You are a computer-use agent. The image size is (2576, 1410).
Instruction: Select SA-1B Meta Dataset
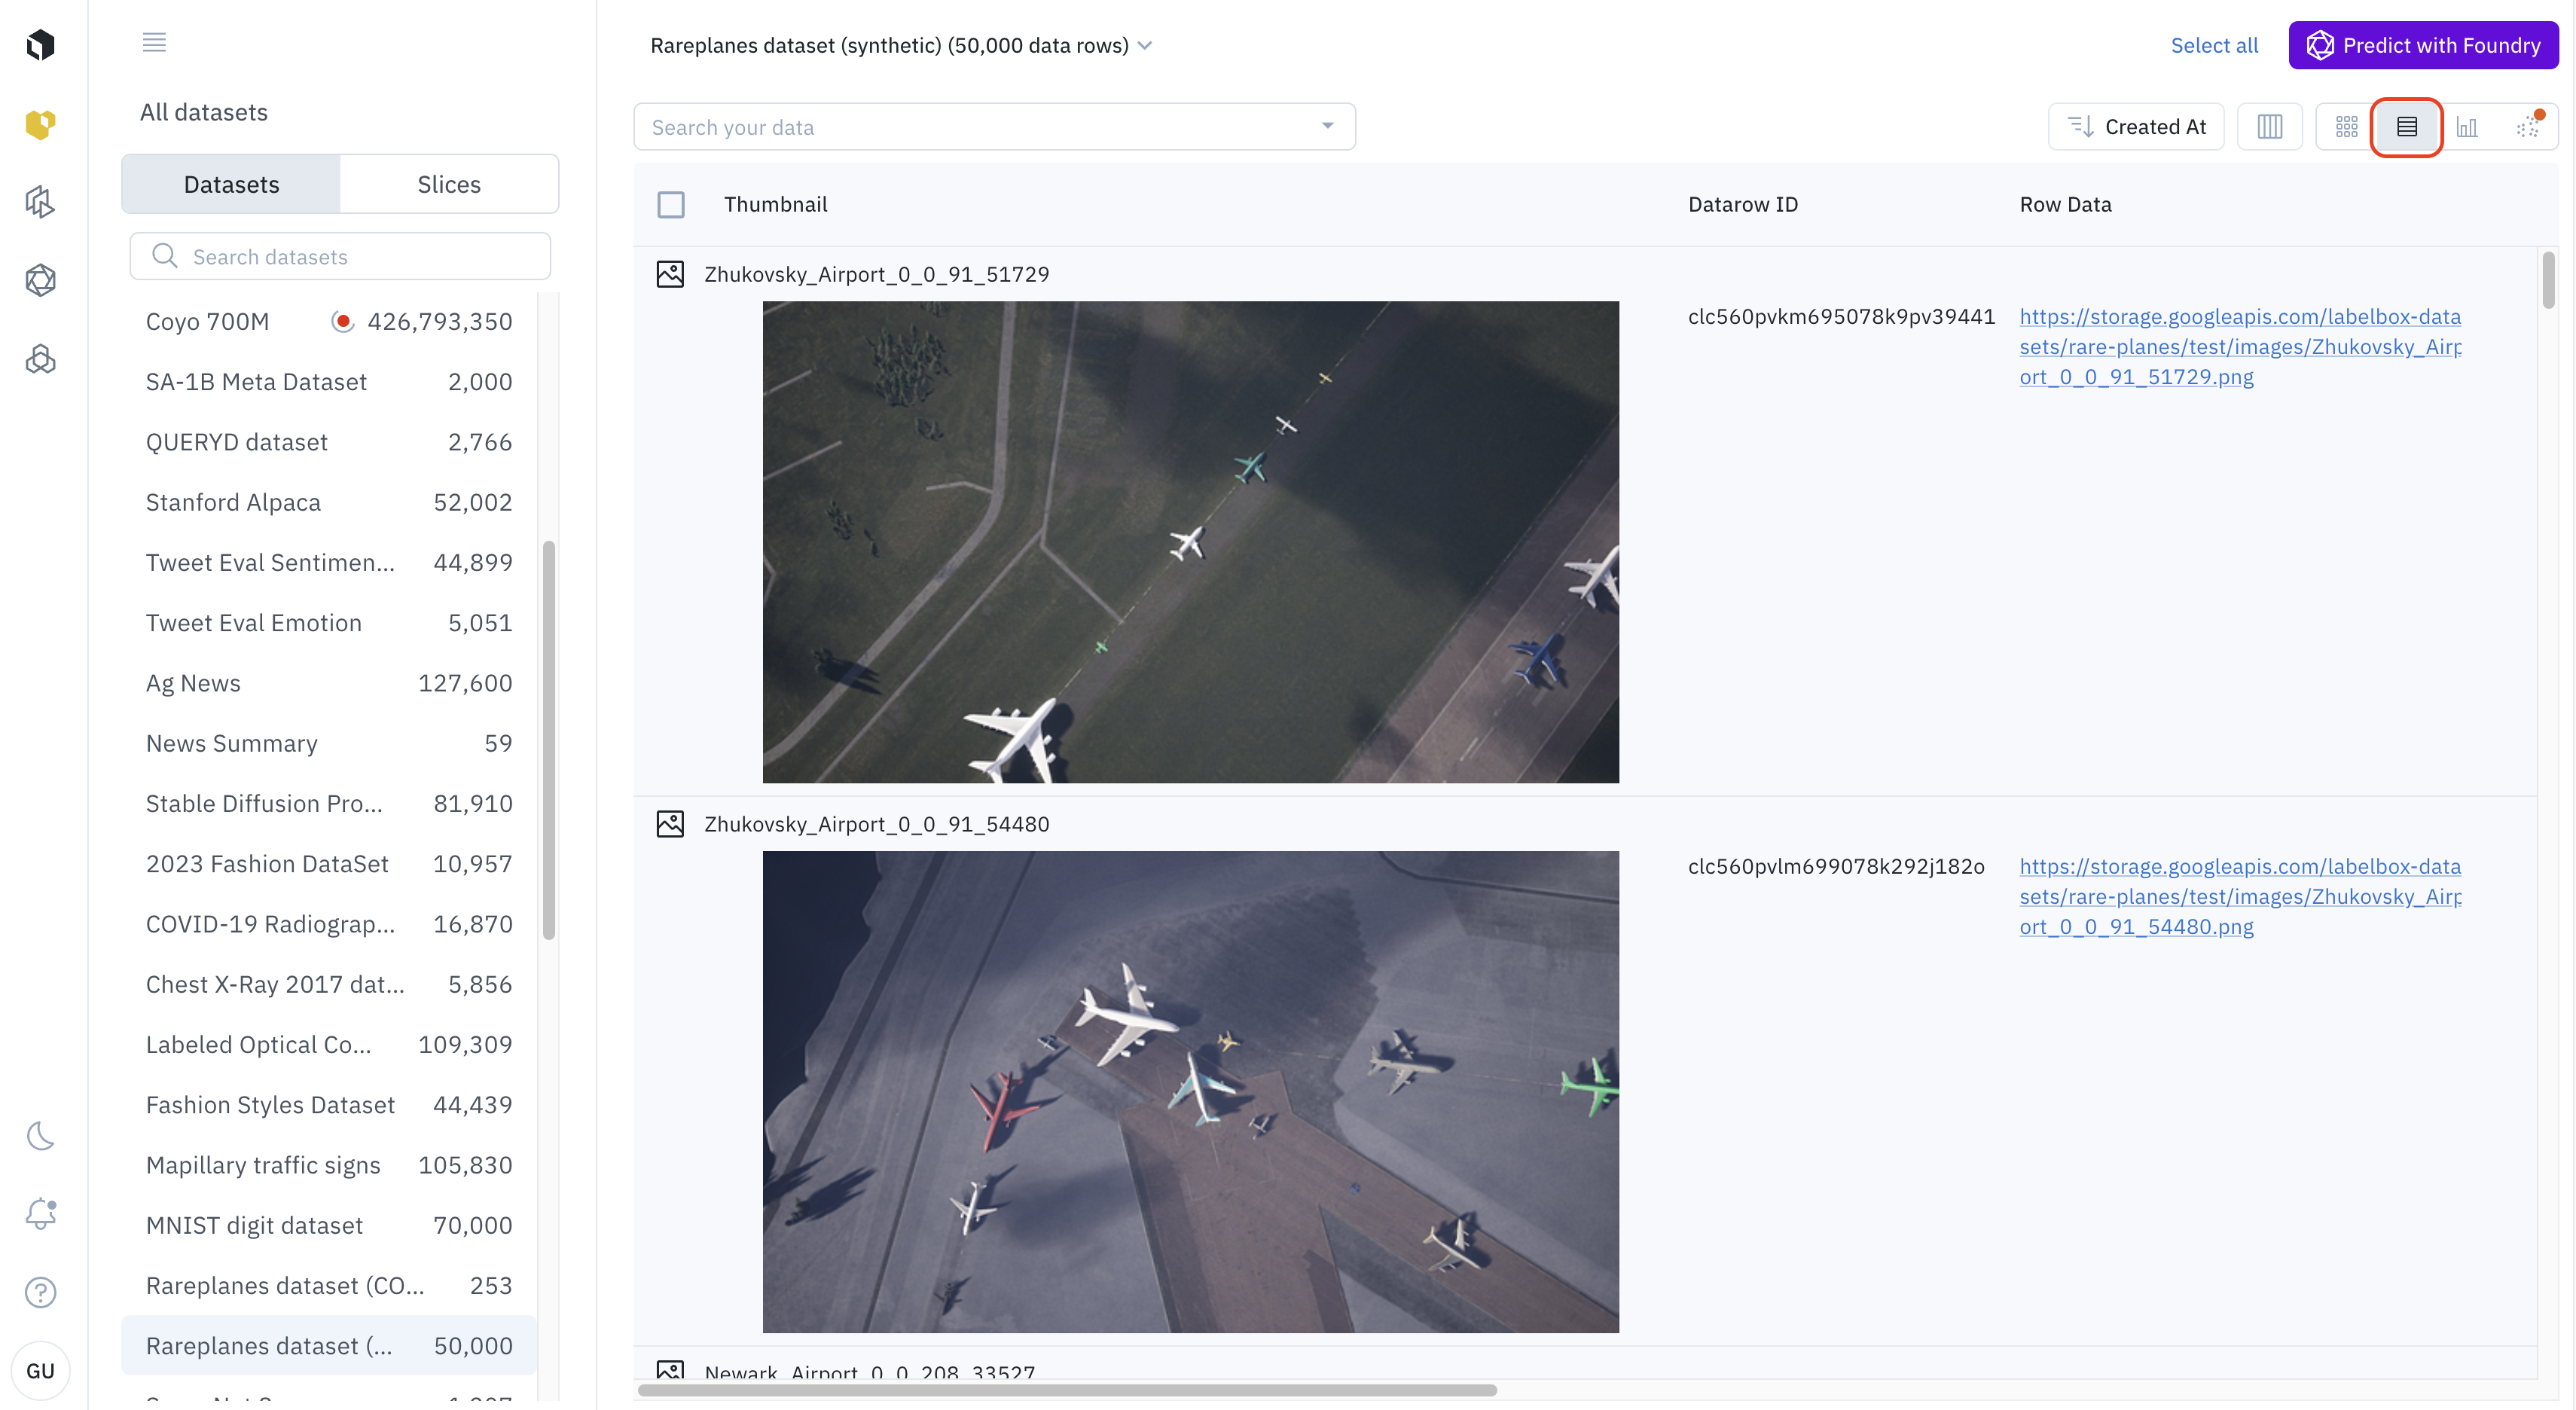(328, 382)
